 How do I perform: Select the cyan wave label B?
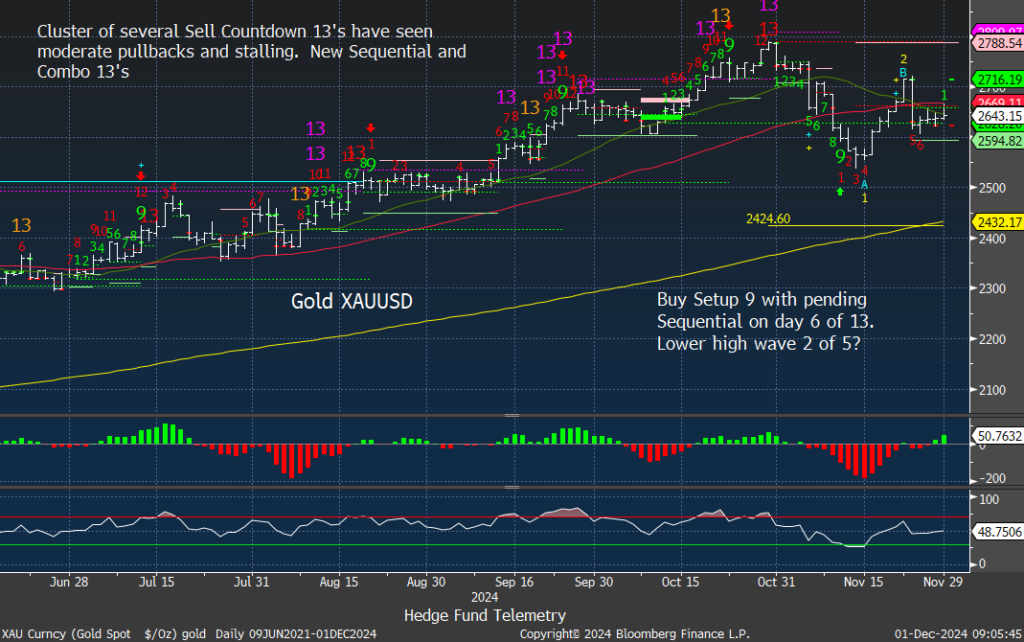[902, 73]
